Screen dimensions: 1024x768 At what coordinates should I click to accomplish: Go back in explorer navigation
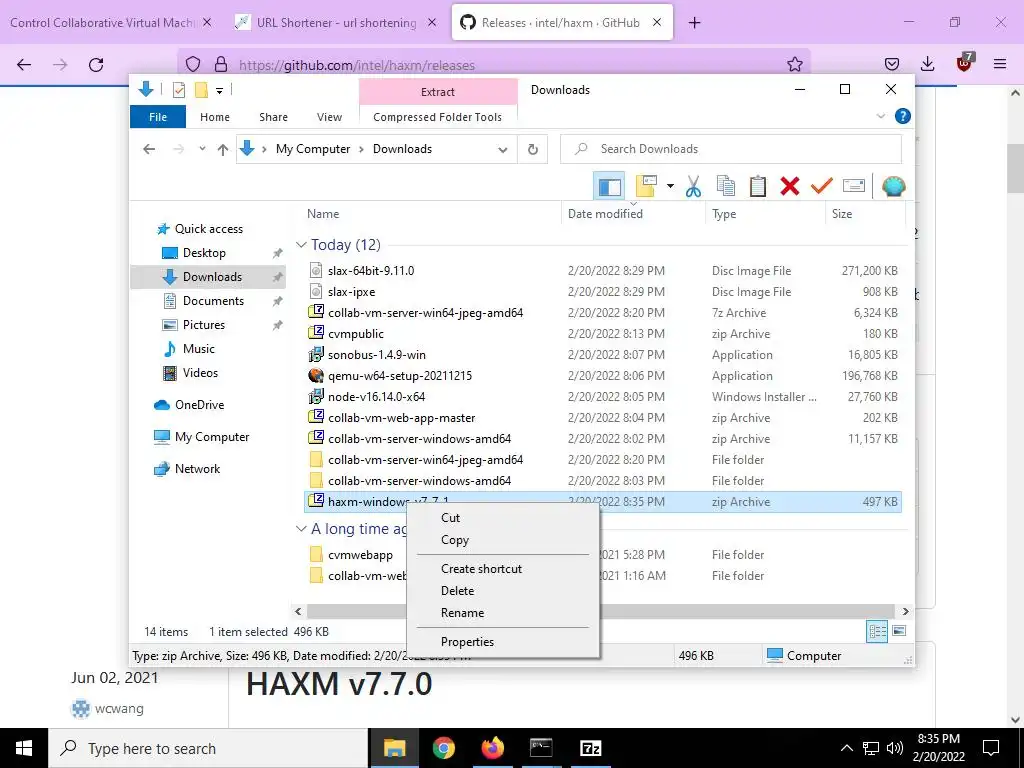149,149
